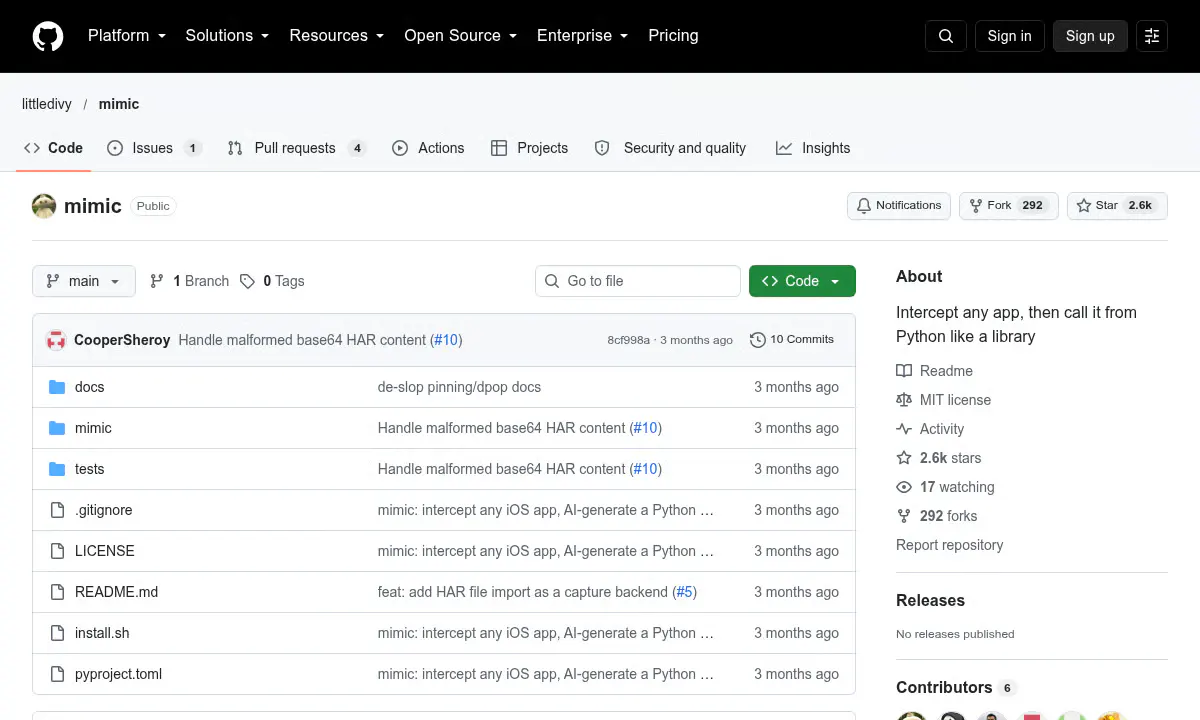Viewport: 1200px width, 720px height.
Task: Click the Pricing link in header
Action: point(673,36)
